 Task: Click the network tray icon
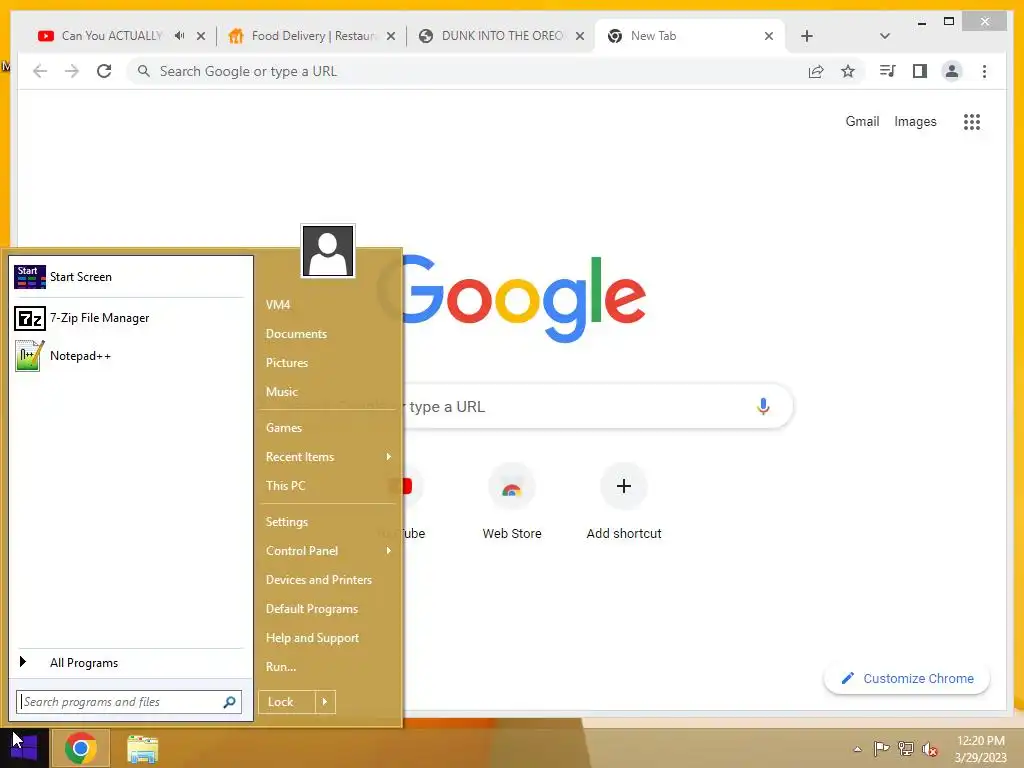(906, 748)
